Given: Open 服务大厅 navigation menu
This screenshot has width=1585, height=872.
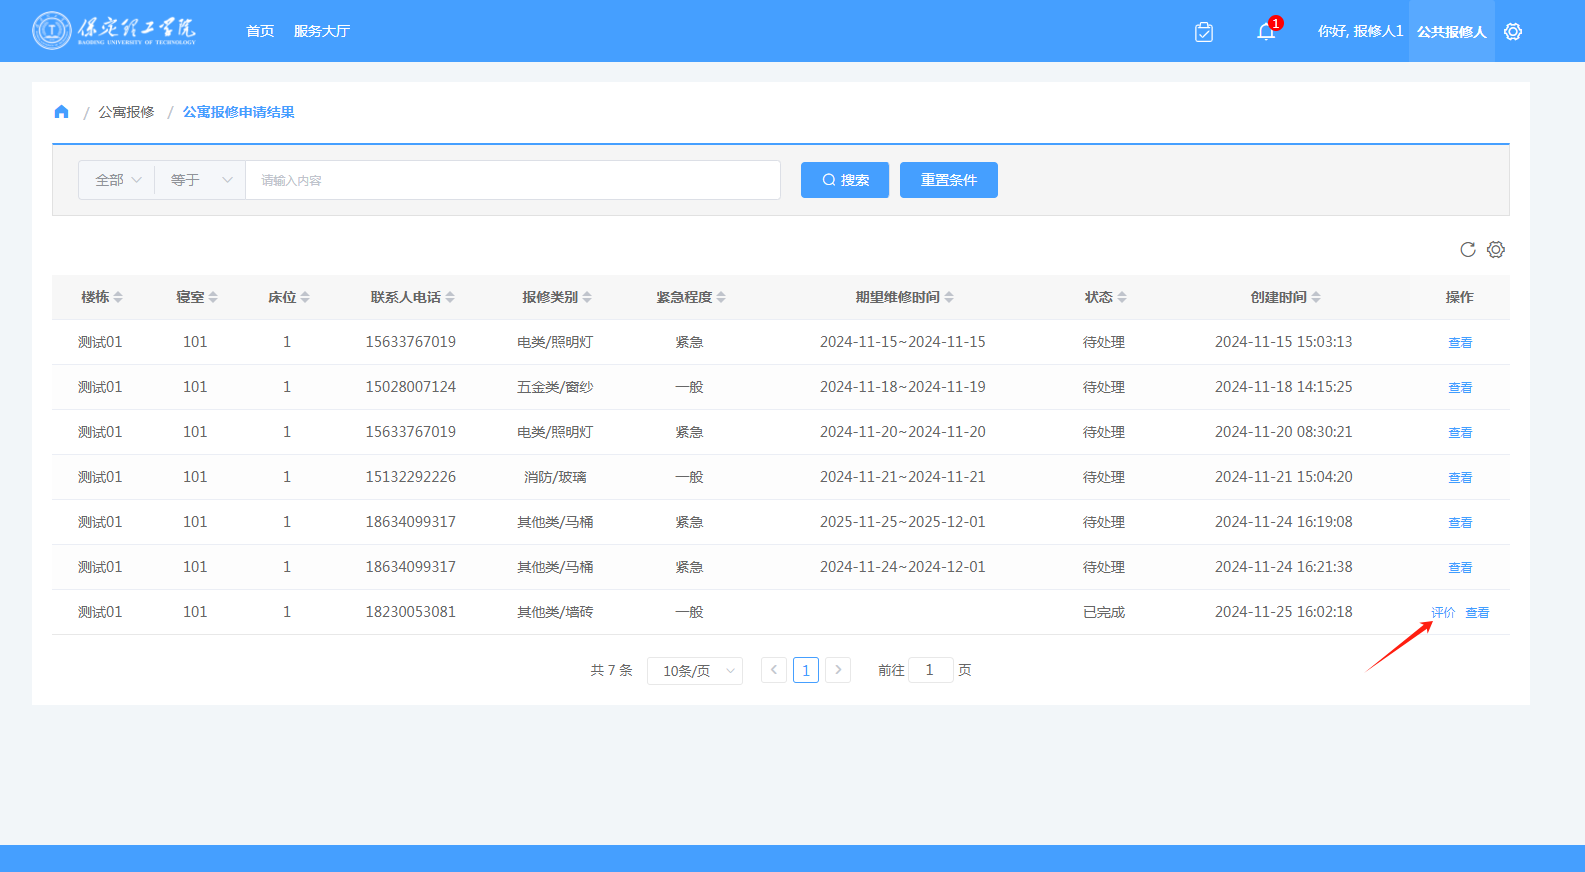Looking at the screenshot, I should [321, 31].
